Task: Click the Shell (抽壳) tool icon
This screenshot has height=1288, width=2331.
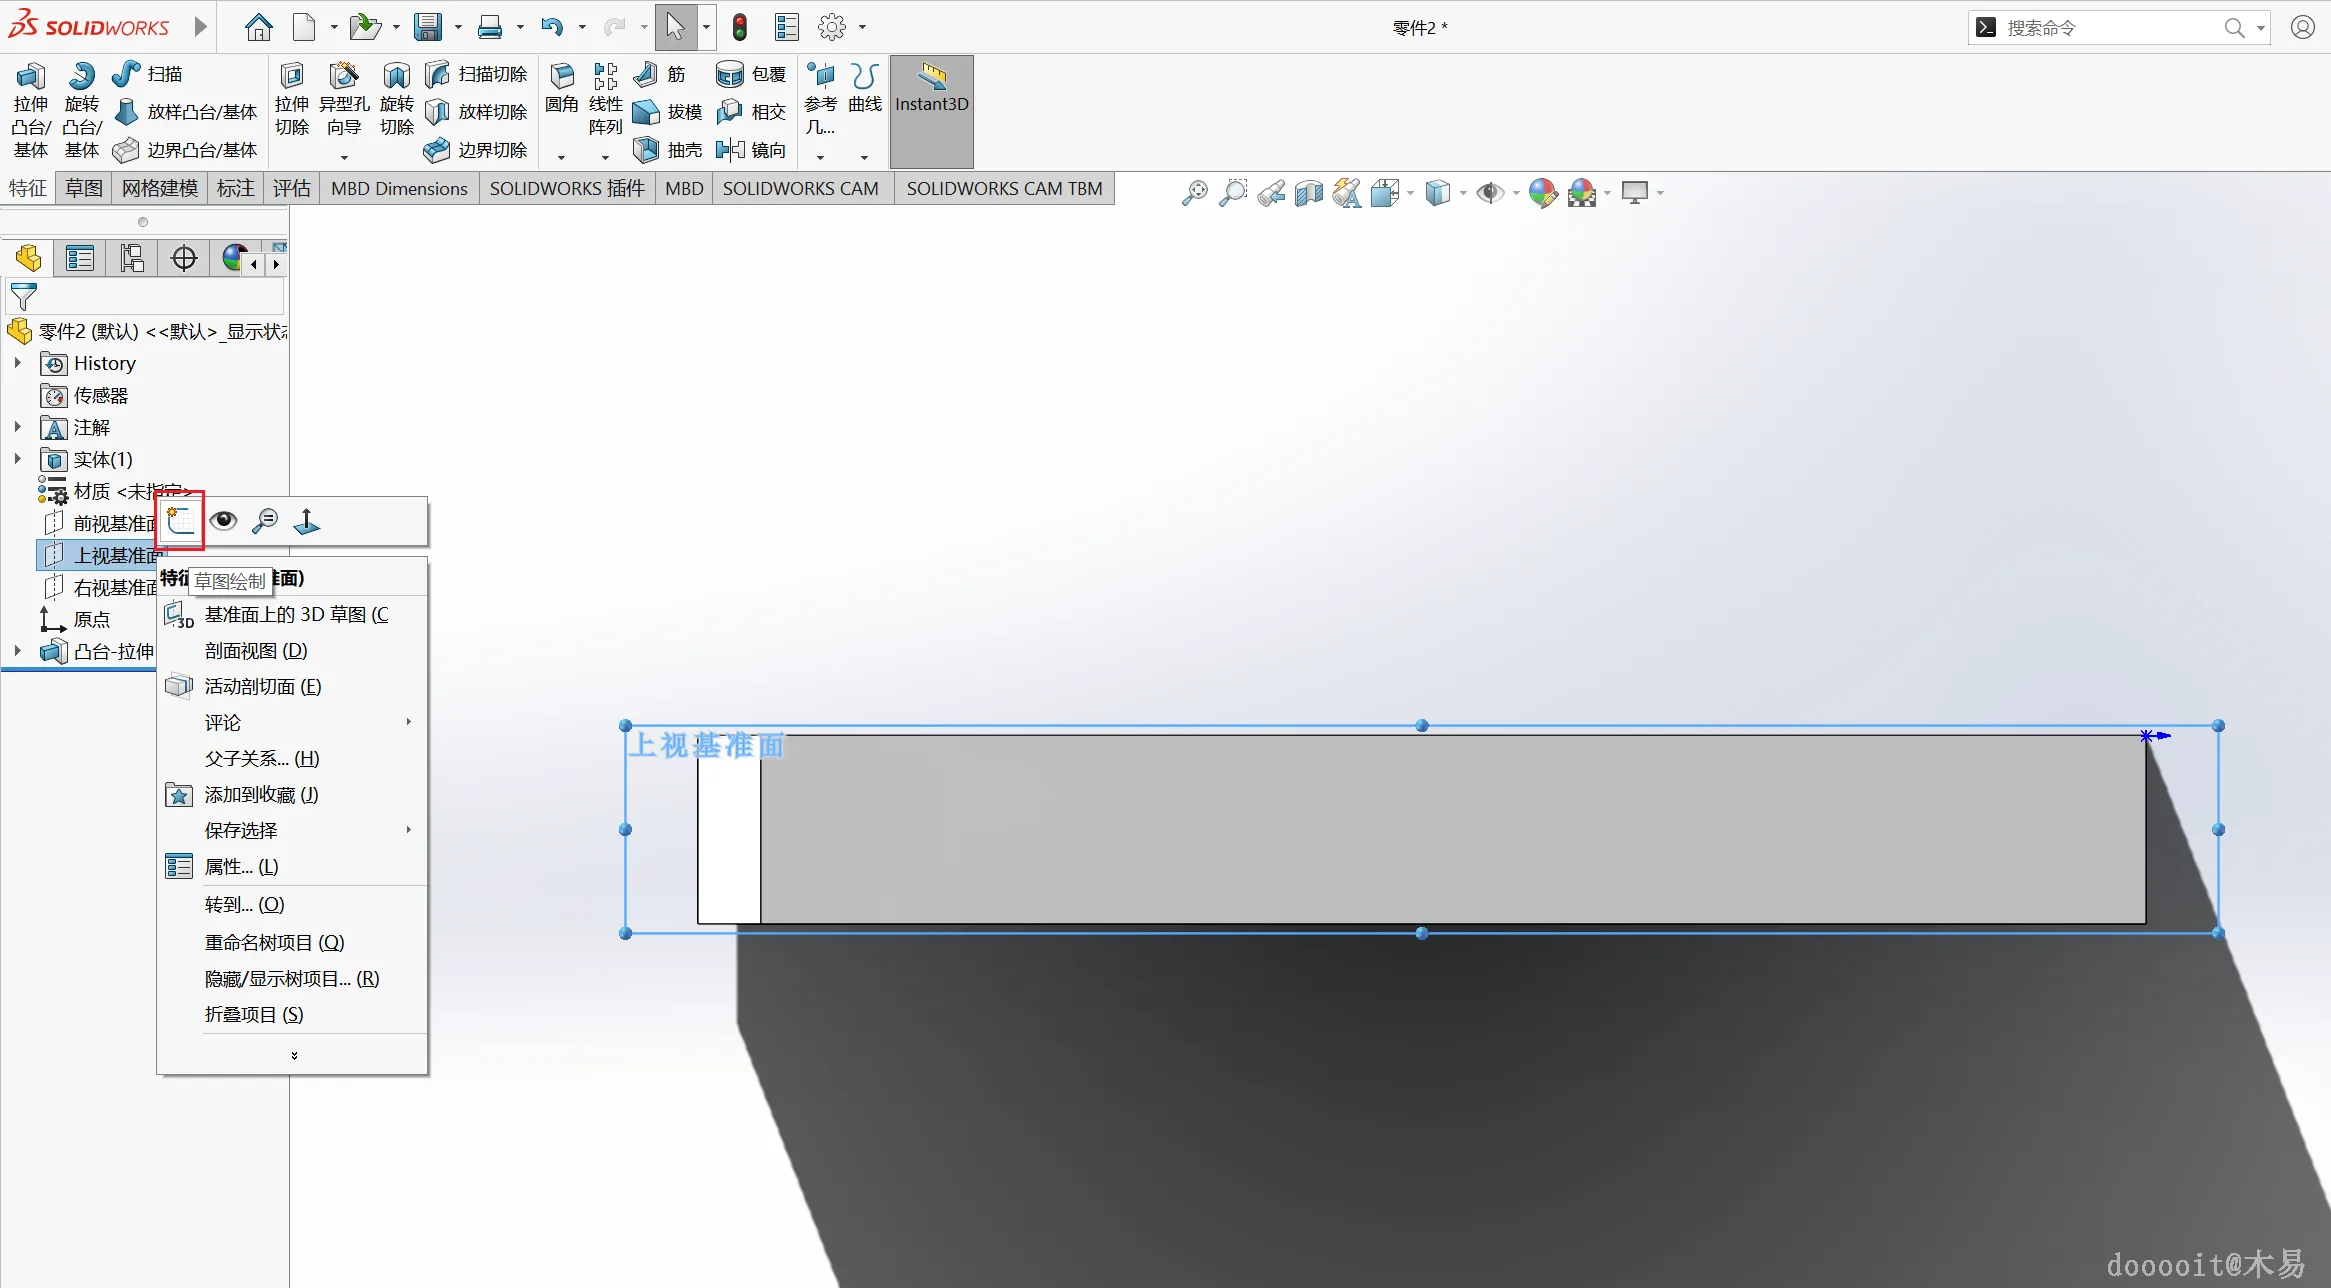Action: click(x=646, y=150)
